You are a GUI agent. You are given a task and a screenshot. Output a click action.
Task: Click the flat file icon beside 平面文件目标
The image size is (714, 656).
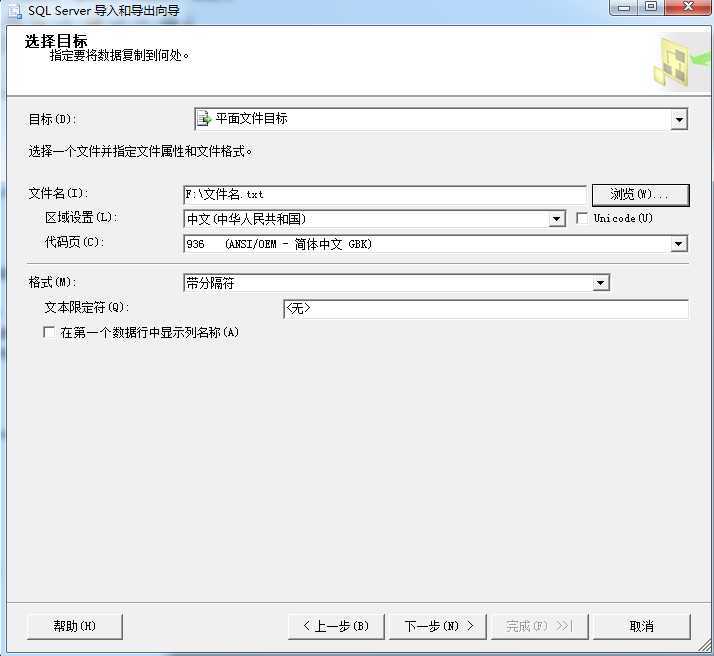(x=204, y=119)
